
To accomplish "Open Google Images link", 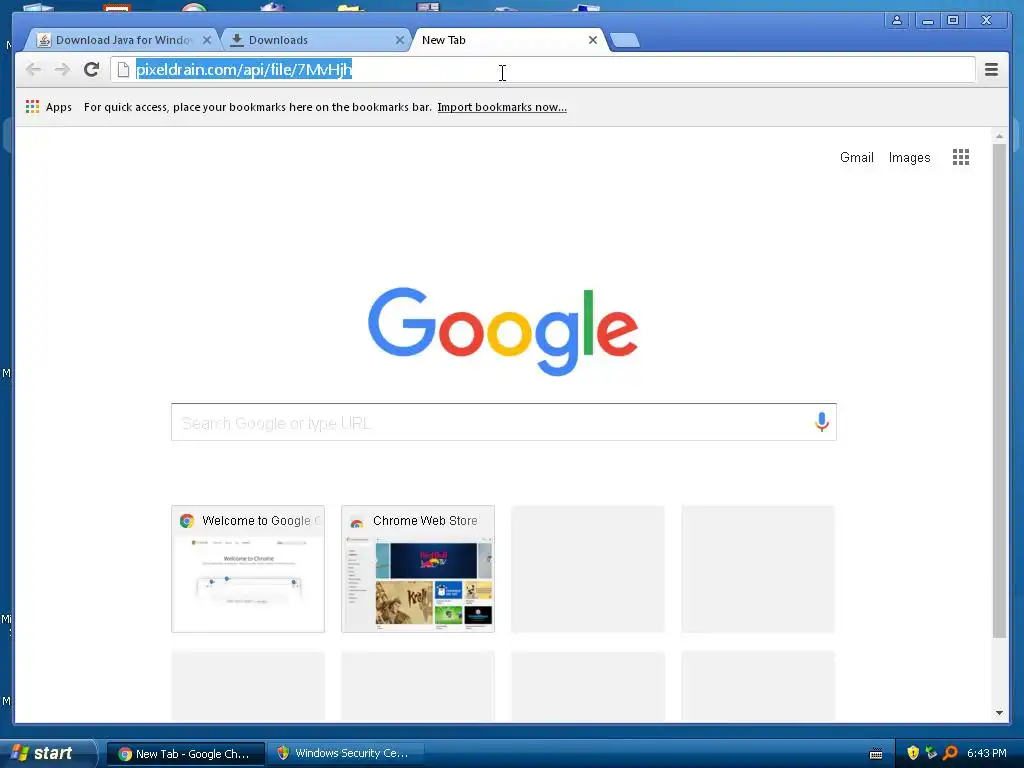I will point(909,157).
